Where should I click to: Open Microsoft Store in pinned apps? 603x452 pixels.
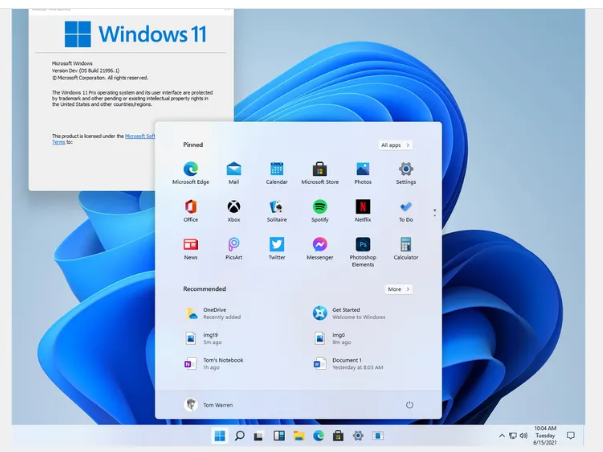tap(320, 173)
